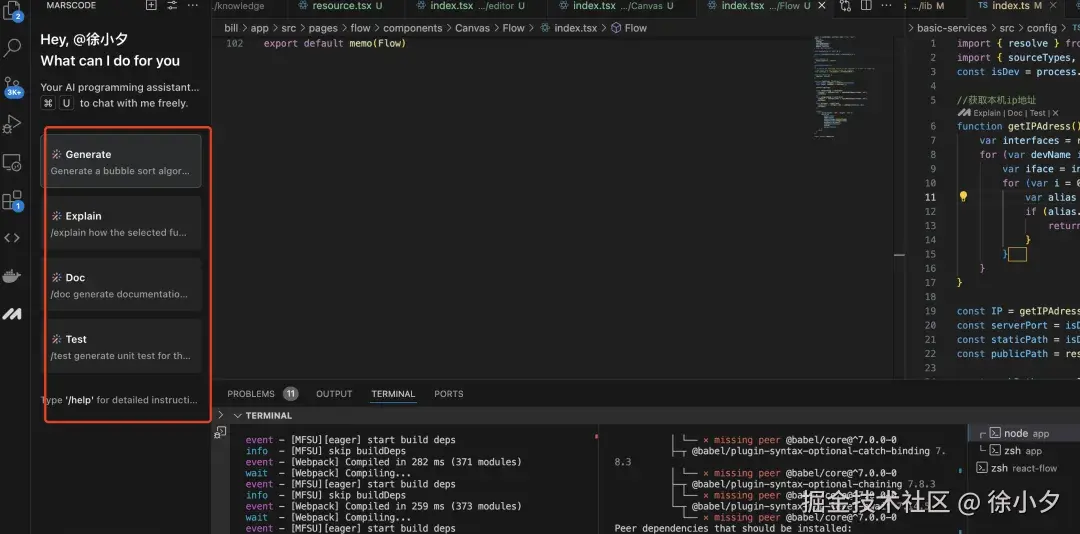Expand the arrow left of the TERMINAL header
Screen dimensions: 1080x534
(x=220, y=415)
